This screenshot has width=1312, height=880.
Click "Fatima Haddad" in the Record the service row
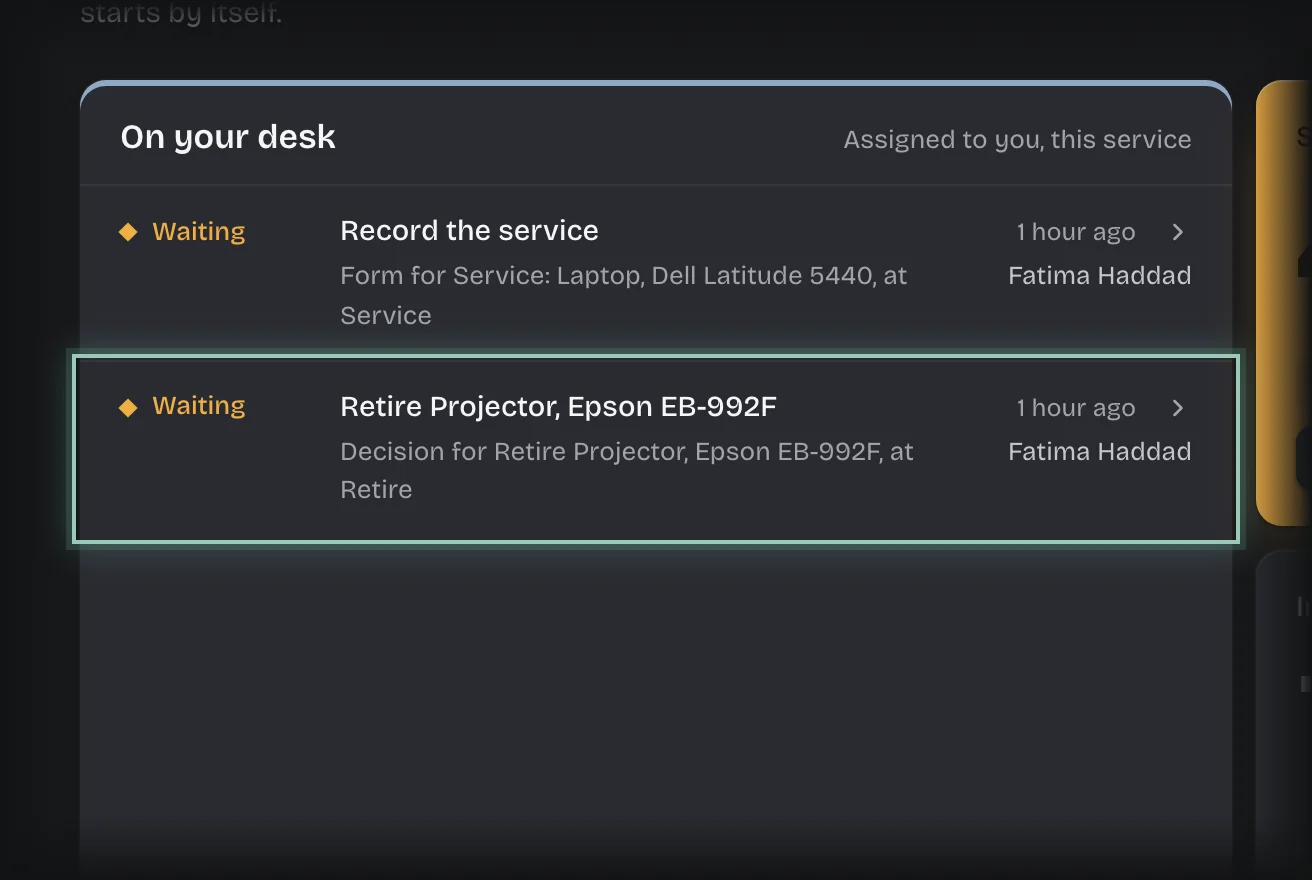[x=1099, y=276]
